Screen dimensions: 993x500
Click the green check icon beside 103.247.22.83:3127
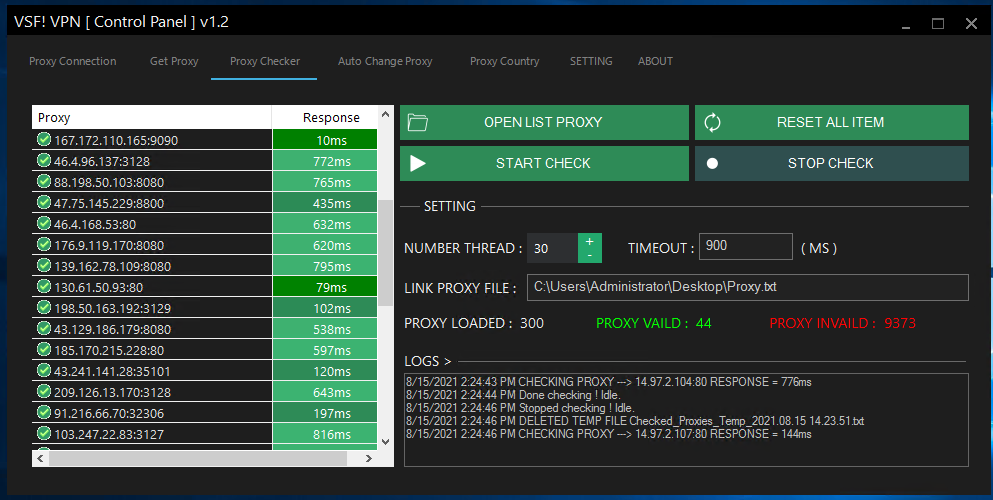[44, 433]
